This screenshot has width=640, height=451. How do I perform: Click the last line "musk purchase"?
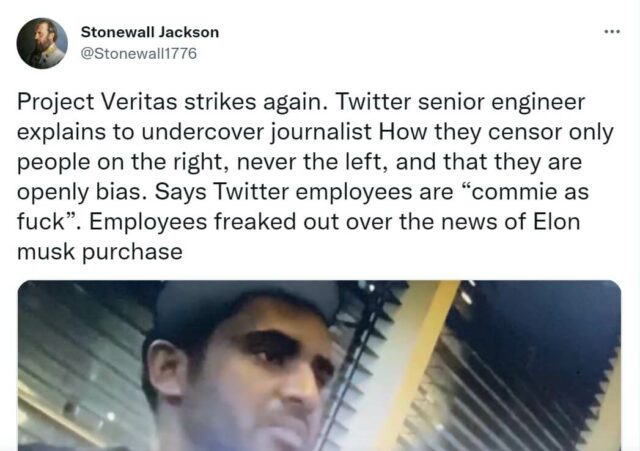tap(100, 252)
